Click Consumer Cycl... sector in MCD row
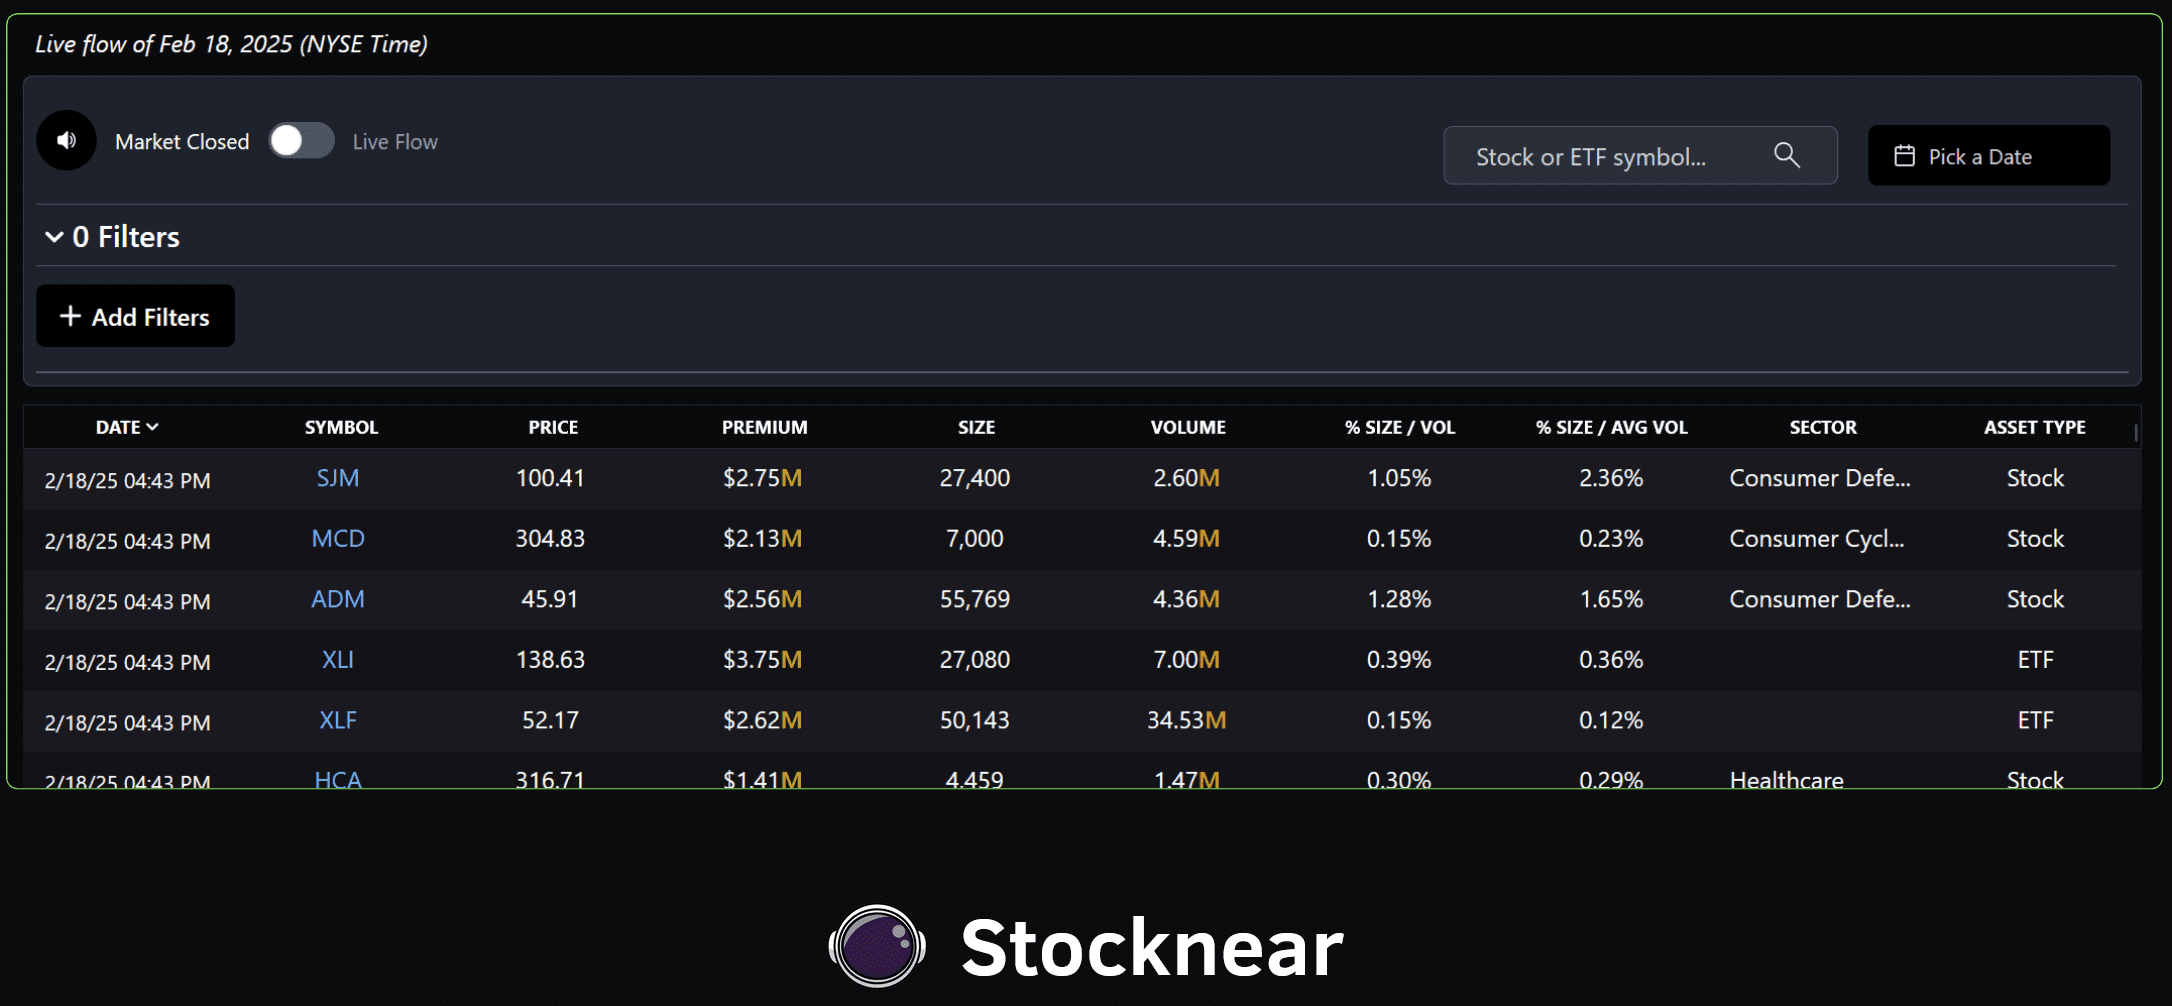The width and height of the screenshot is (2172, 1006). (1816, 538)
